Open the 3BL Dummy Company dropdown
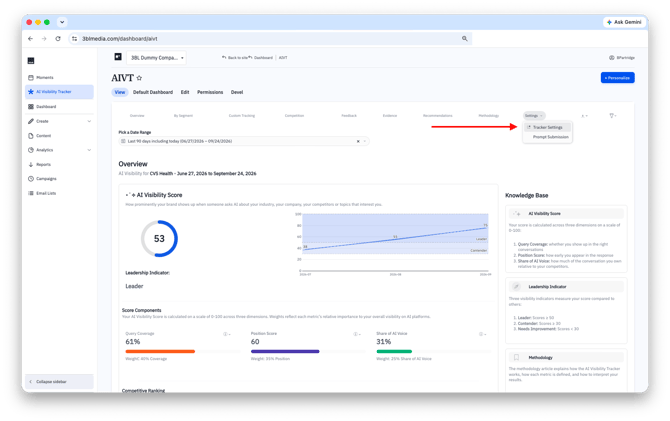Viewport: 670px width, 421px height. pyautogui.click(x=156, y=58)
